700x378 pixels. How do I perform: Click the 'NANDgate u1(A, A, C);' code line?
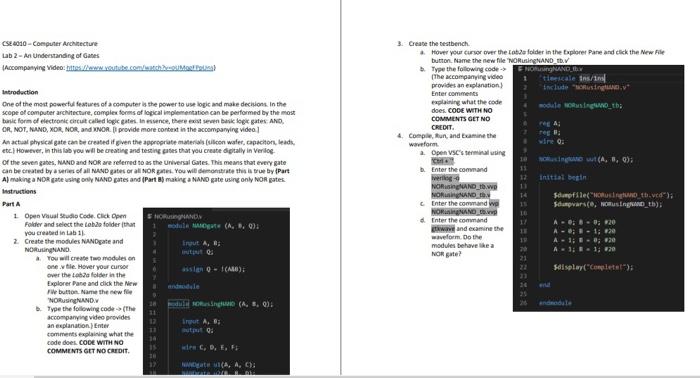pyautogui.click(x=219, y=365)
